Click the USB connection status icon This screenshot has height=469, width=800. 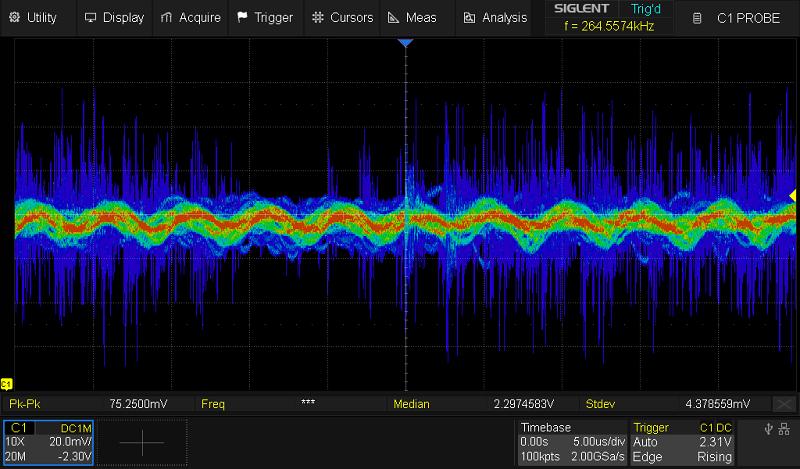pyautogui.click(x=768, y=430)
